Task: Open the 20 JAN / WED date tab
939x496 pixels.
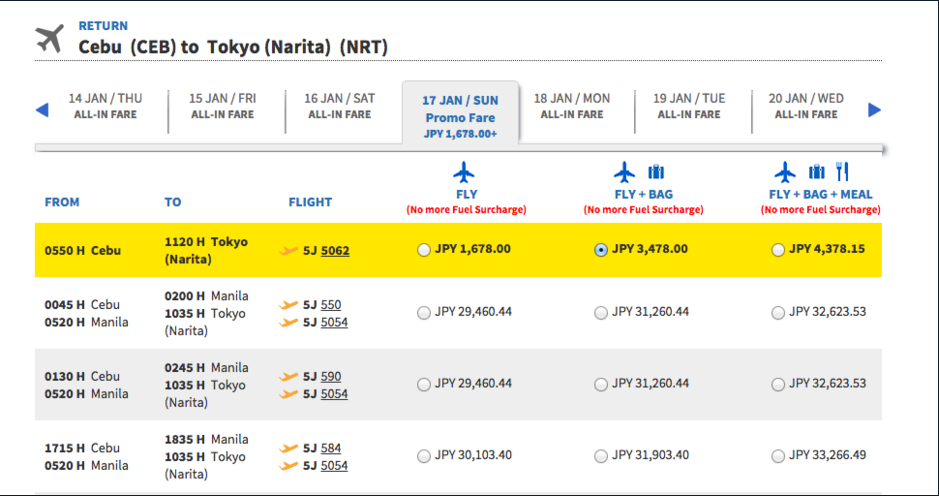Action: click(806, 106)
